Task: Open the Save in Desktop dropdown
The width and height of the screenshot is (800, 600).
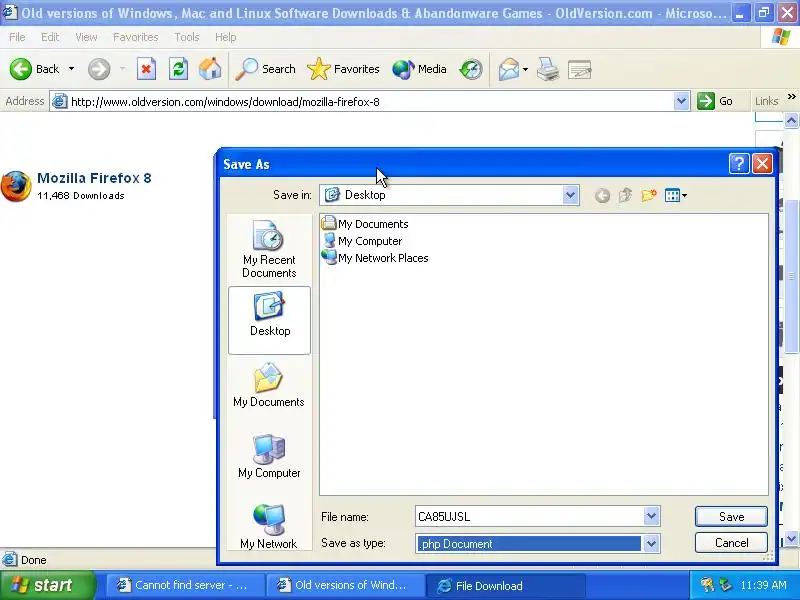Action: pyautogui.click(x=570, y=195)
